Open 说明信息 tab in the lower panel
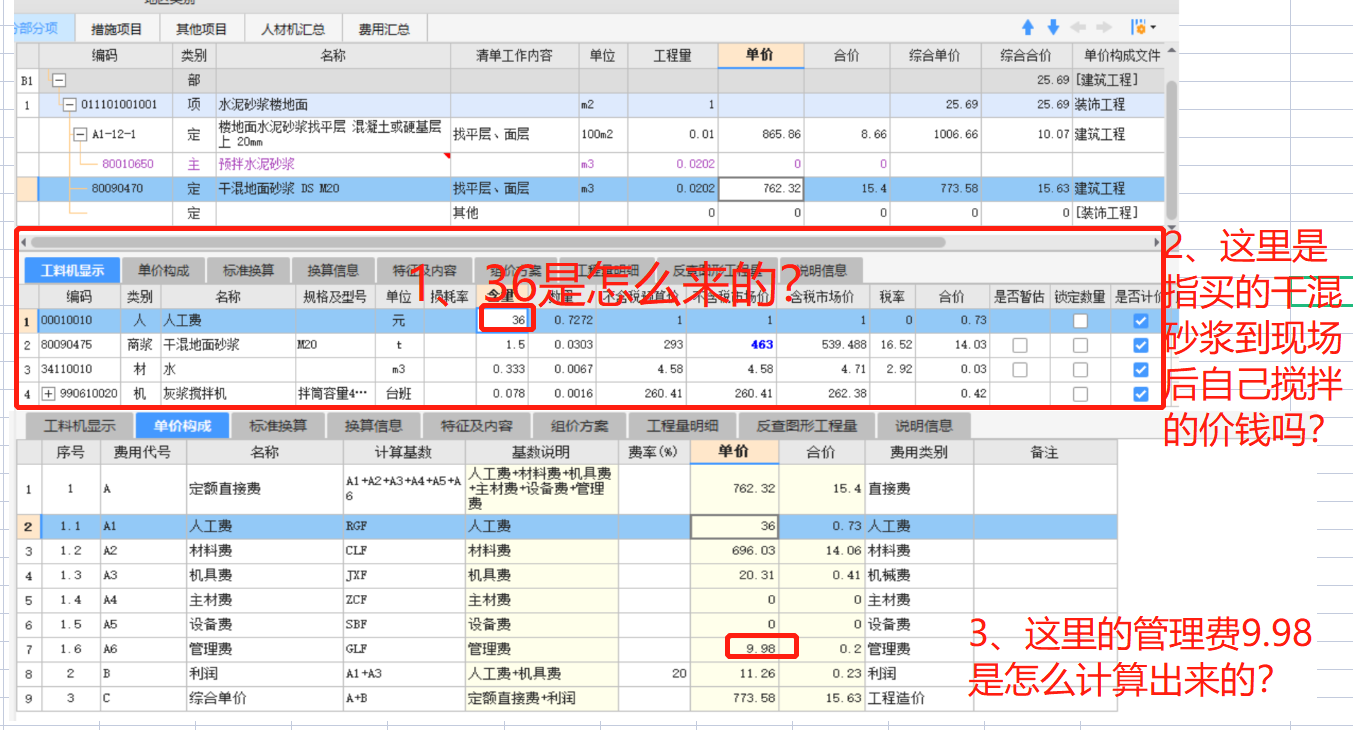1353x730 pixels. click(924, 426)
